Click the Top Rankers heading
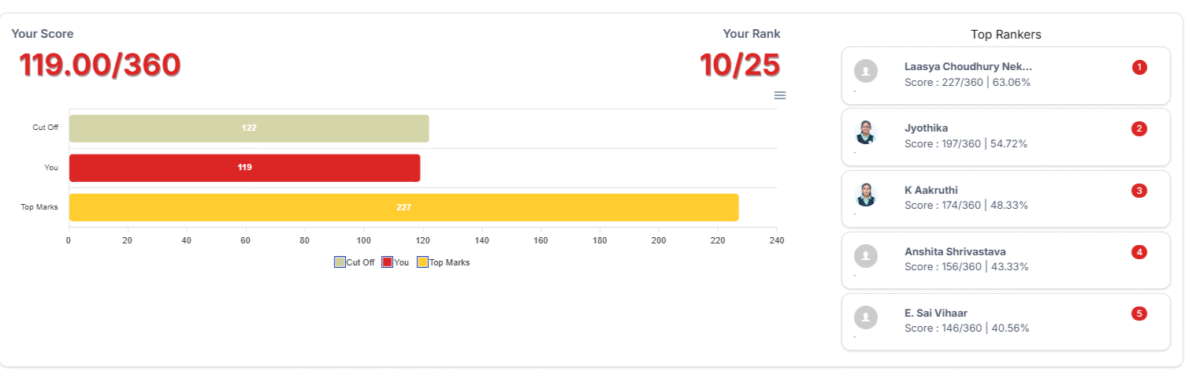Screen dimensions: 1200x375 (1006, 34)
